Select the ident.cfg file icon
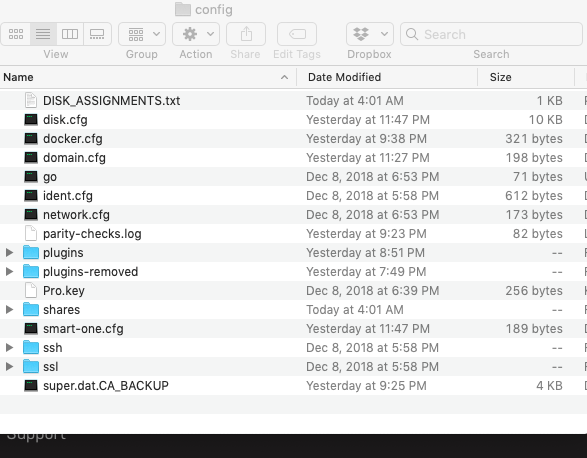 pos(31,196)
